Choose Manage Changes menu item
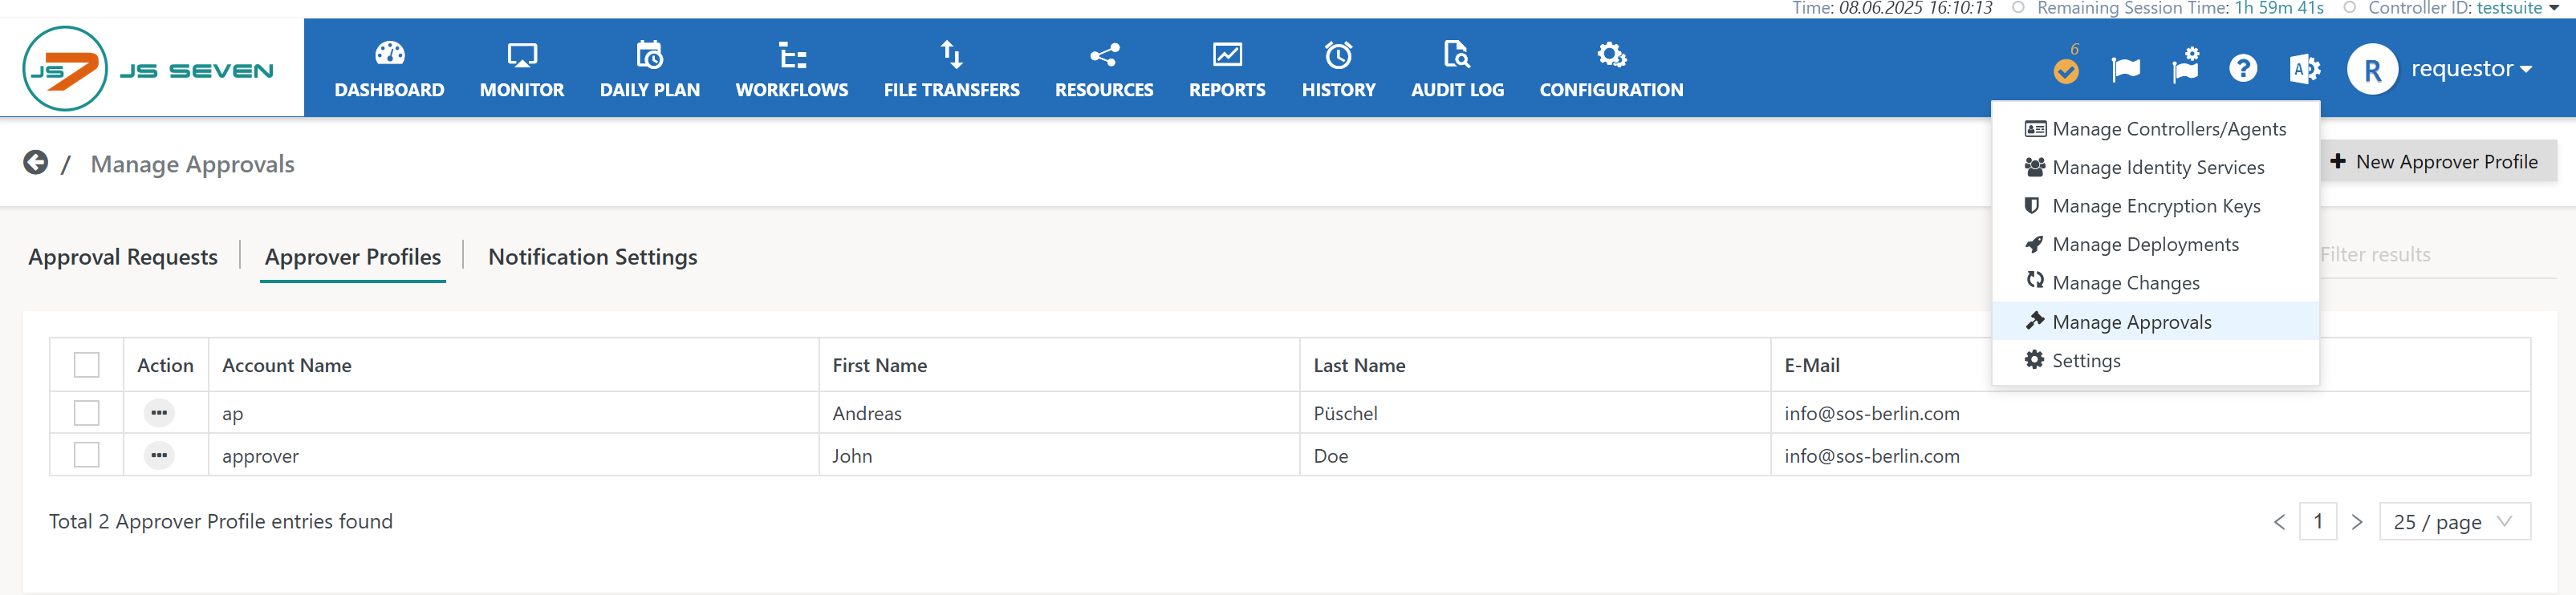 pos(2155,283)
